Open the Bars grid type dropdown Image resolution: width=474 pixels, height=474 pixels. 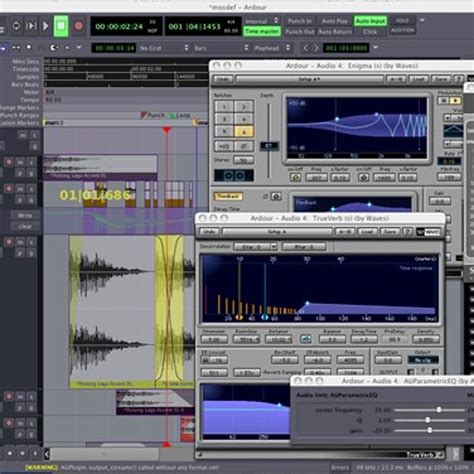(x=222, y=48)
